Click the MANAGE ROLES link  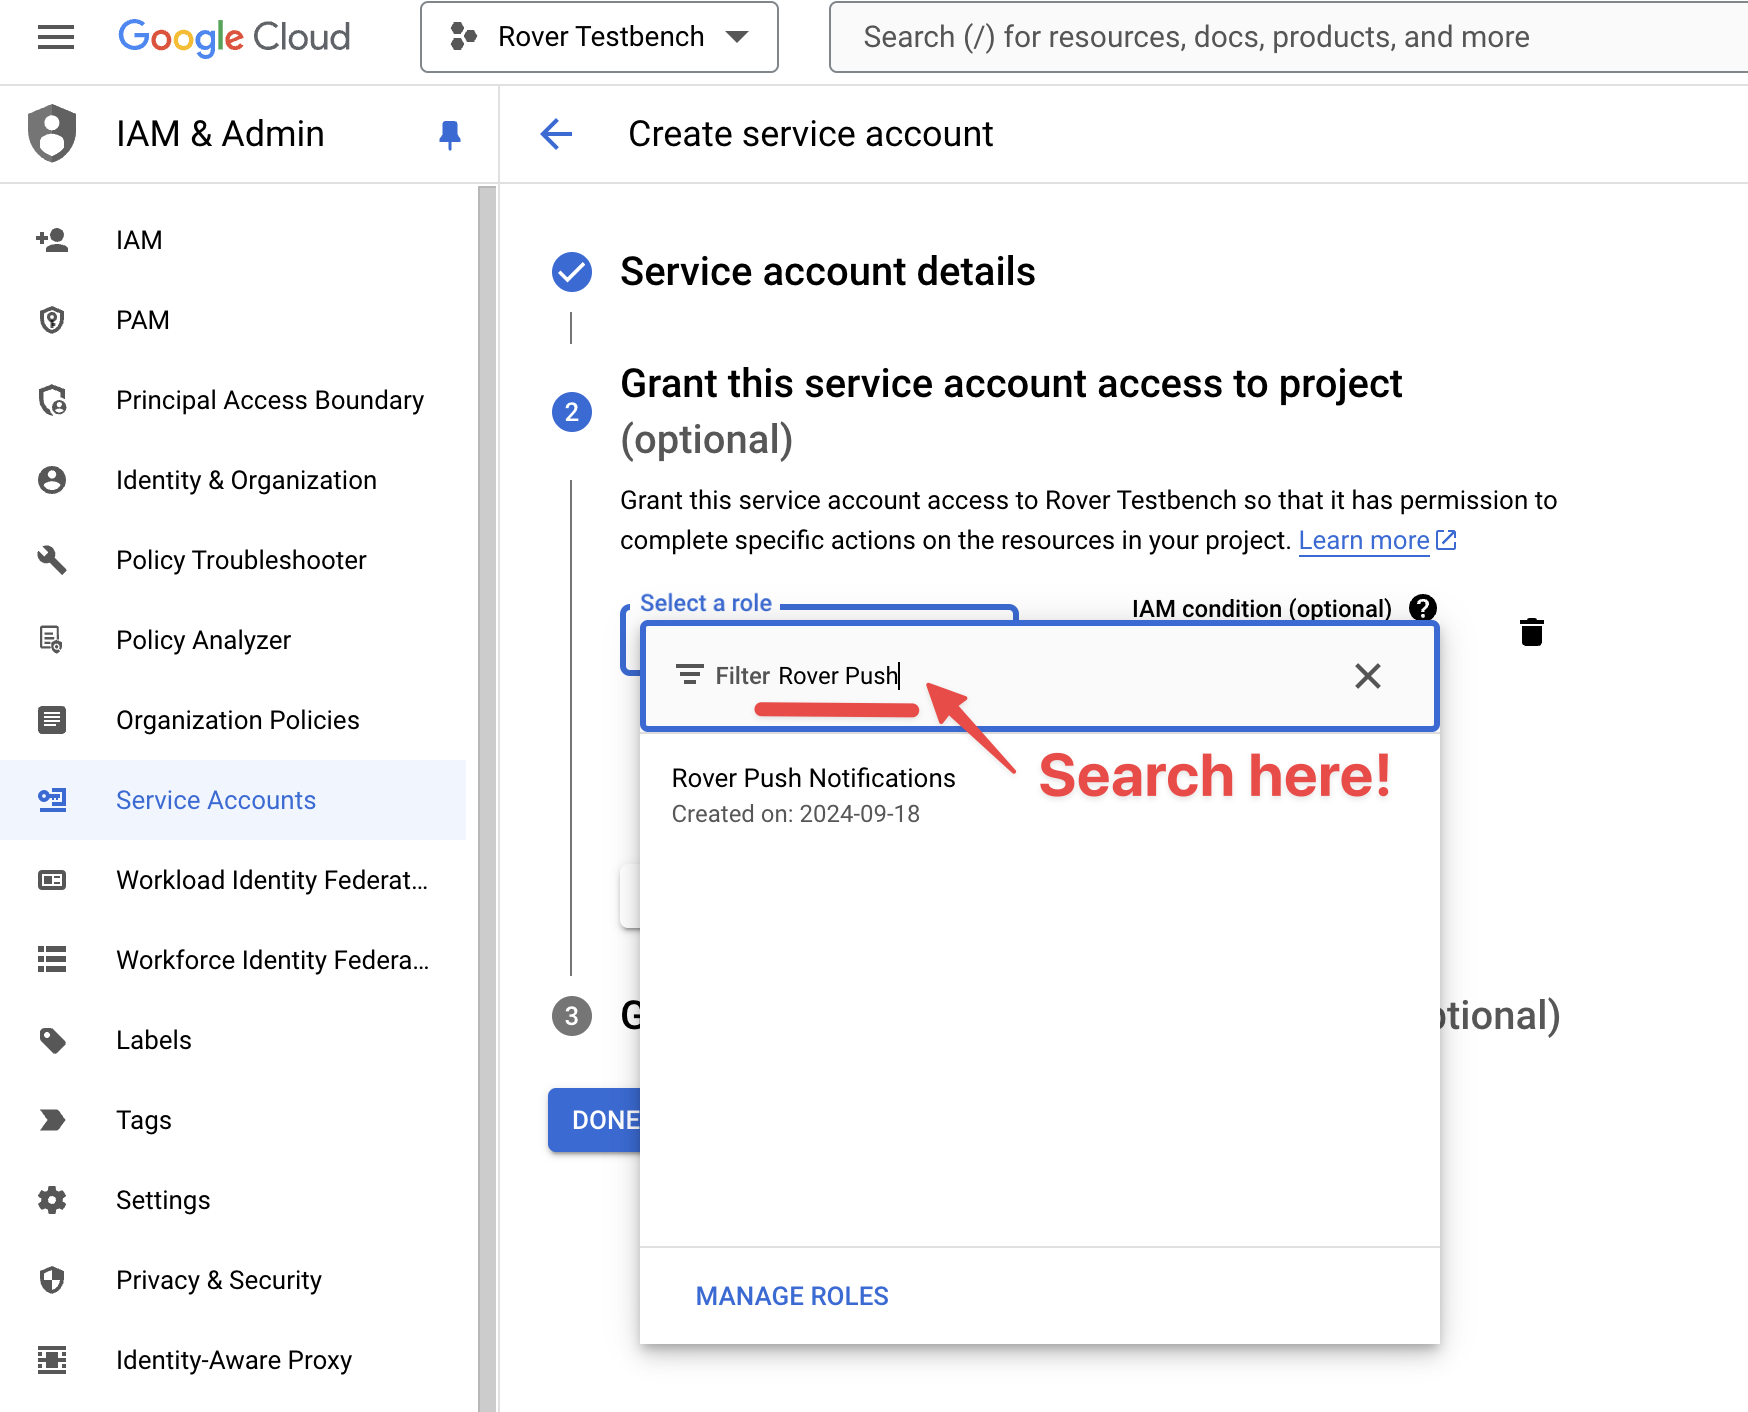[792, 1296]
